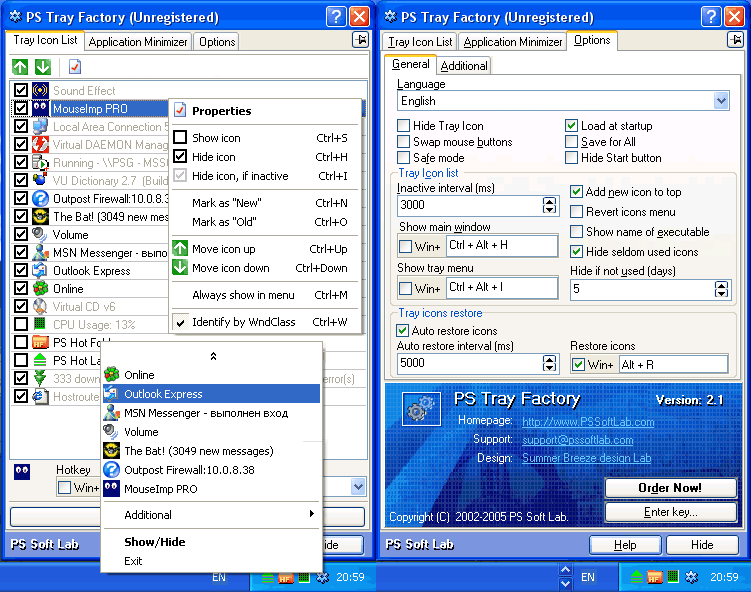Click the Order Now! button
Screen dimensions: 751x592
pos(670,488)
